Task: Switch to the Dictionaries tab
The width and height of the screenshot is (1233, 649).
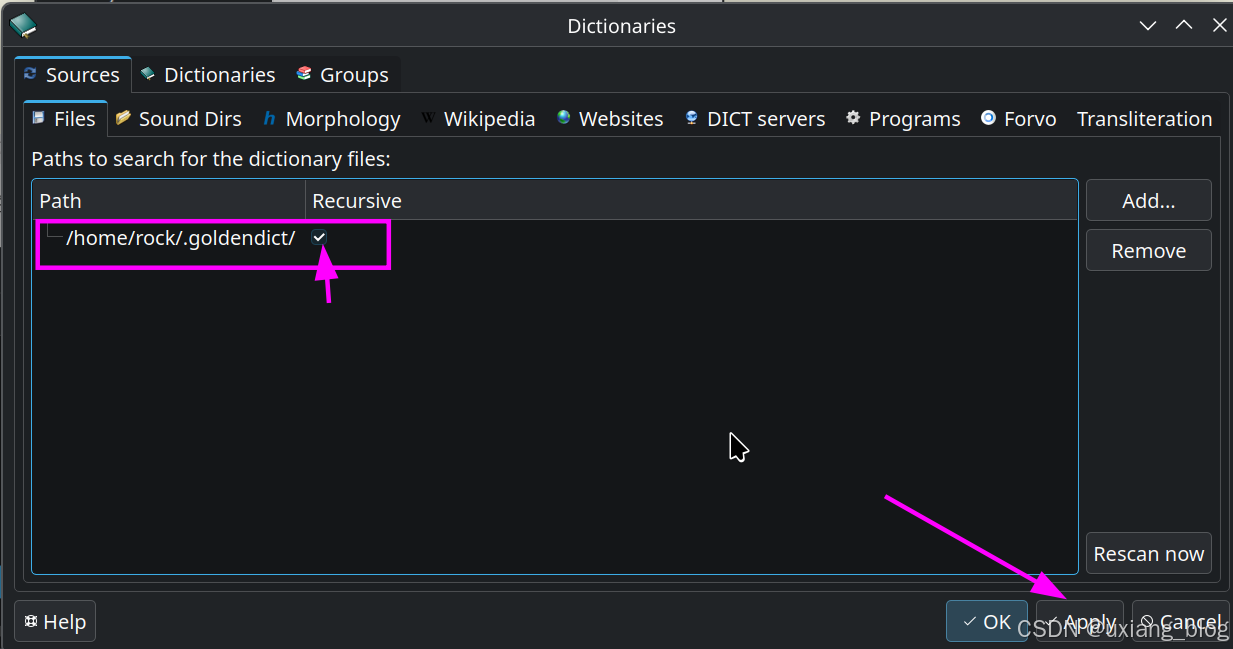Action: click(x=208, y=75)
